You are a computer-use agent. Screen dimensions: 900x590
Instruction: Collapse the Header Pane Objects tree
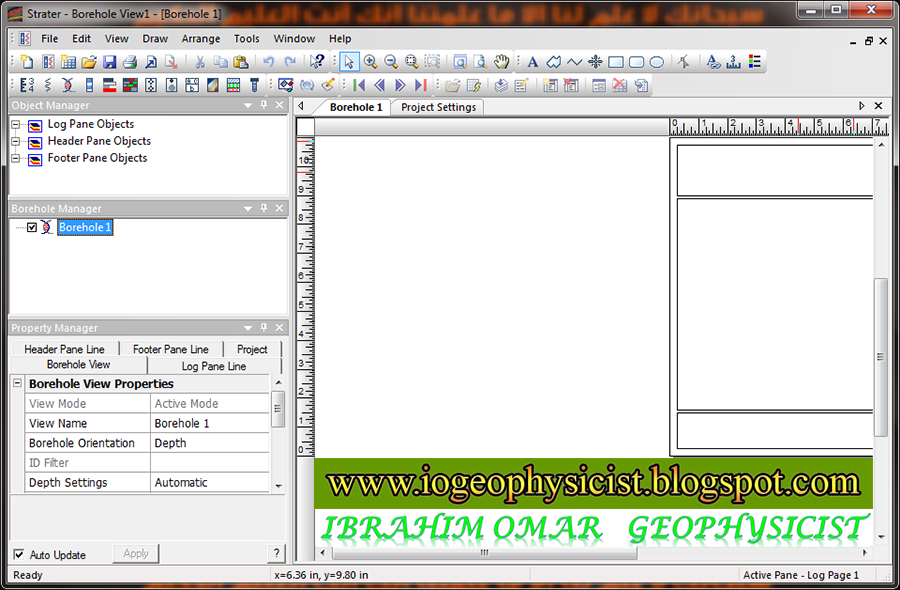pyautogui.click(x=14, y=140)
